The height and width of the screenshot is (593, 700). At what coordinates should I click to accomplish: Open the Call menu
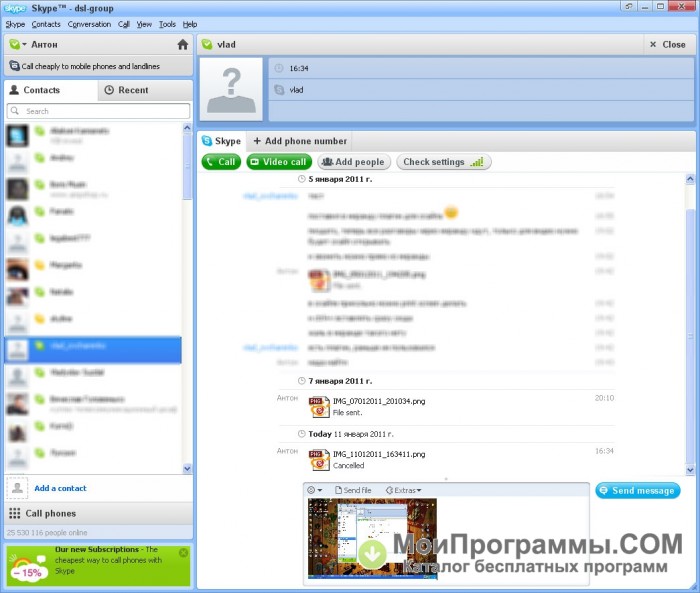pos(124,24)
